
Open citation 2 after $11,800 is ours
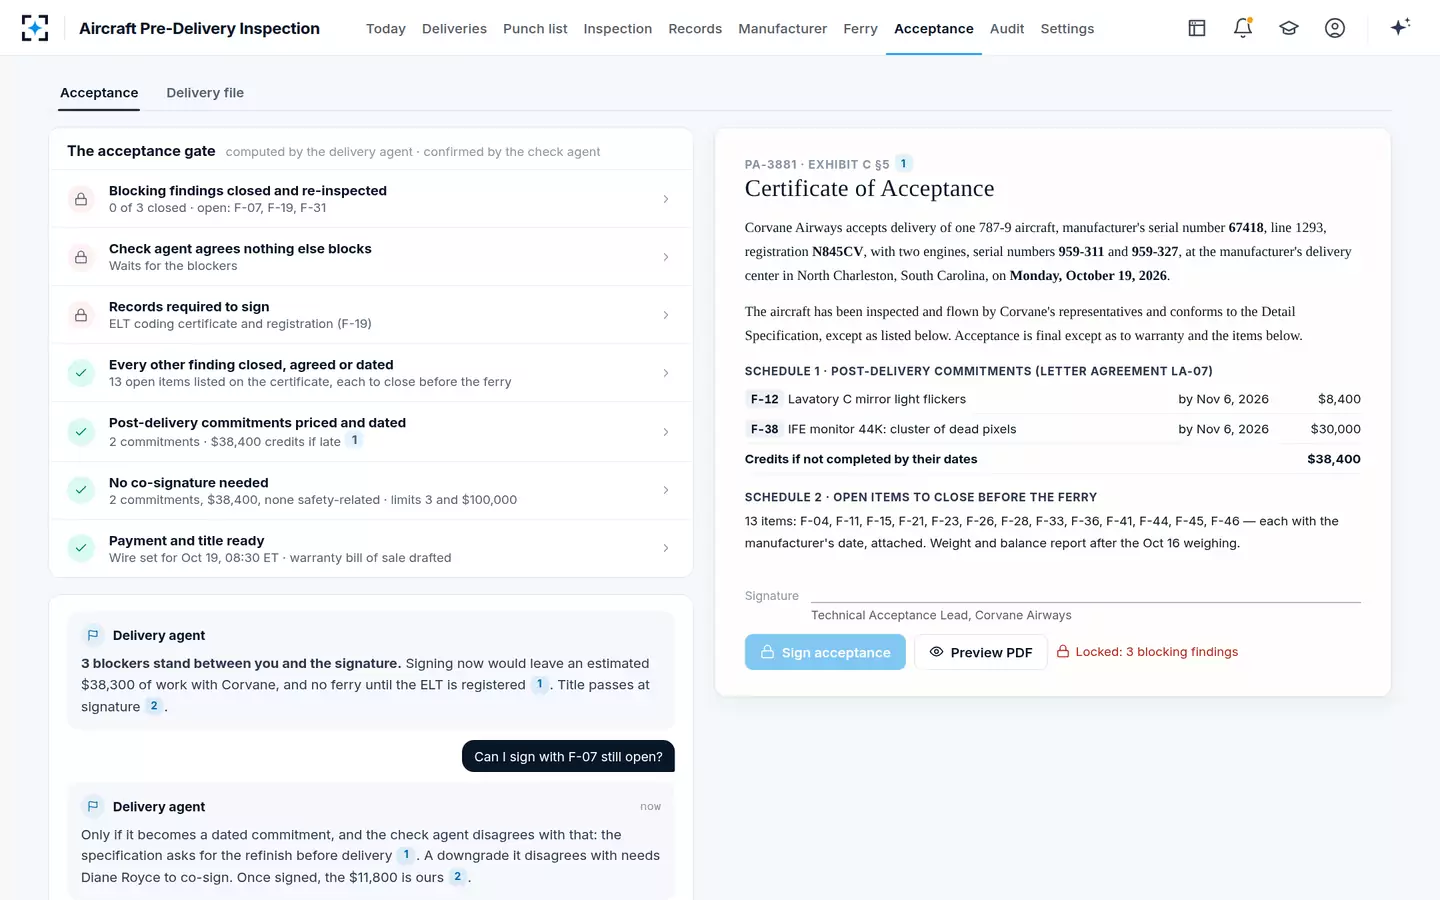pyautogui.click(x=457, y=877)
